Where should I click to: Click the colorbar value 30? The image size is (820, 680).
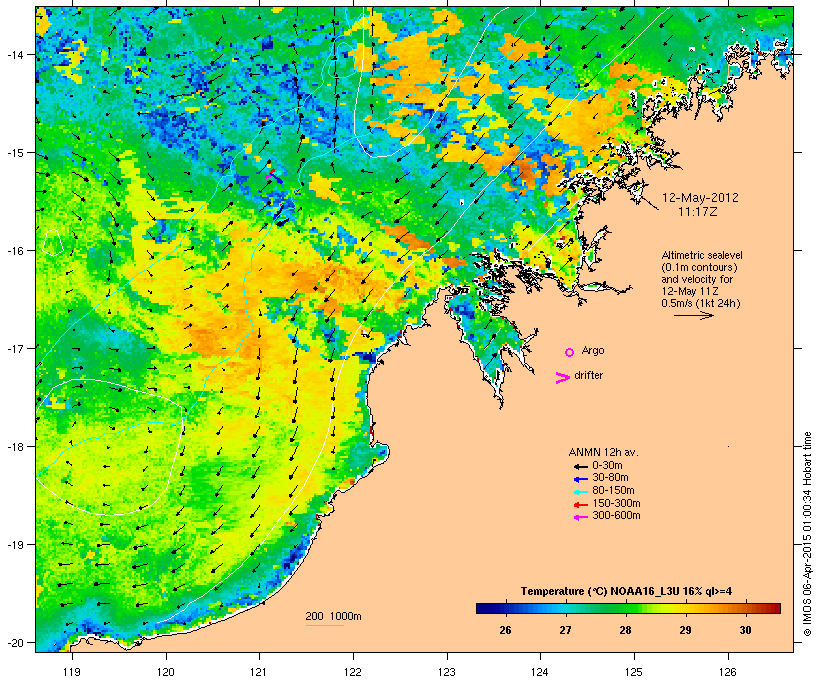pyautogui.click(x=745, y=630)
